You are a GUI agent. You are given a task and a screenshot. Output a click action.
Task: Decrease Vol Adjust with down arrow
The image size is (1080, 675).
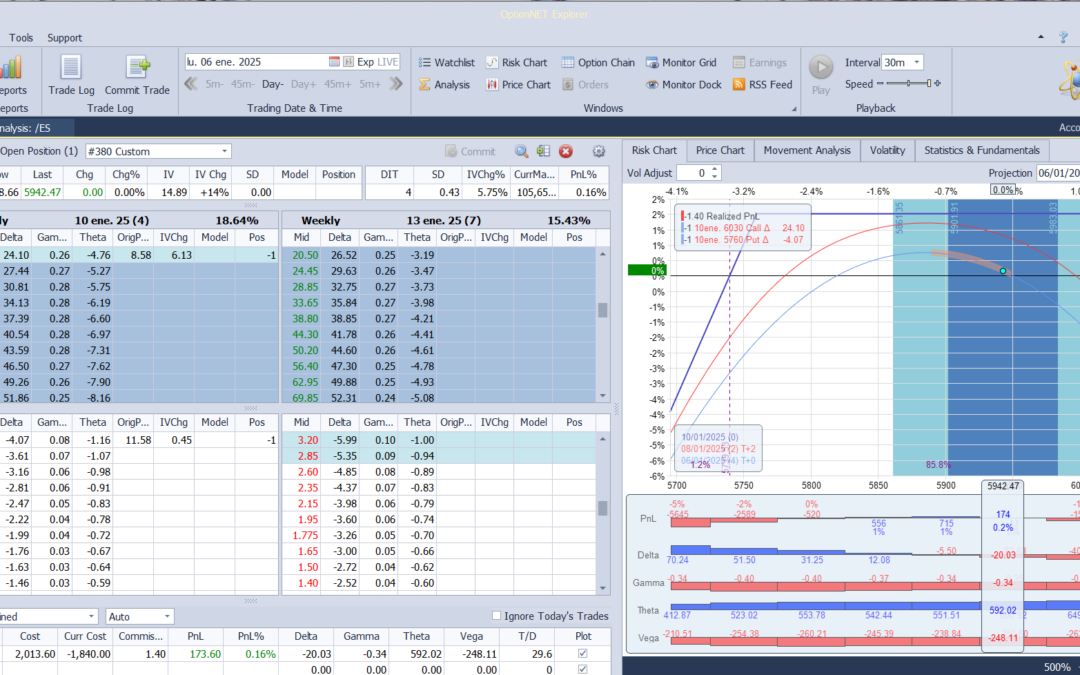pos(715,177)
